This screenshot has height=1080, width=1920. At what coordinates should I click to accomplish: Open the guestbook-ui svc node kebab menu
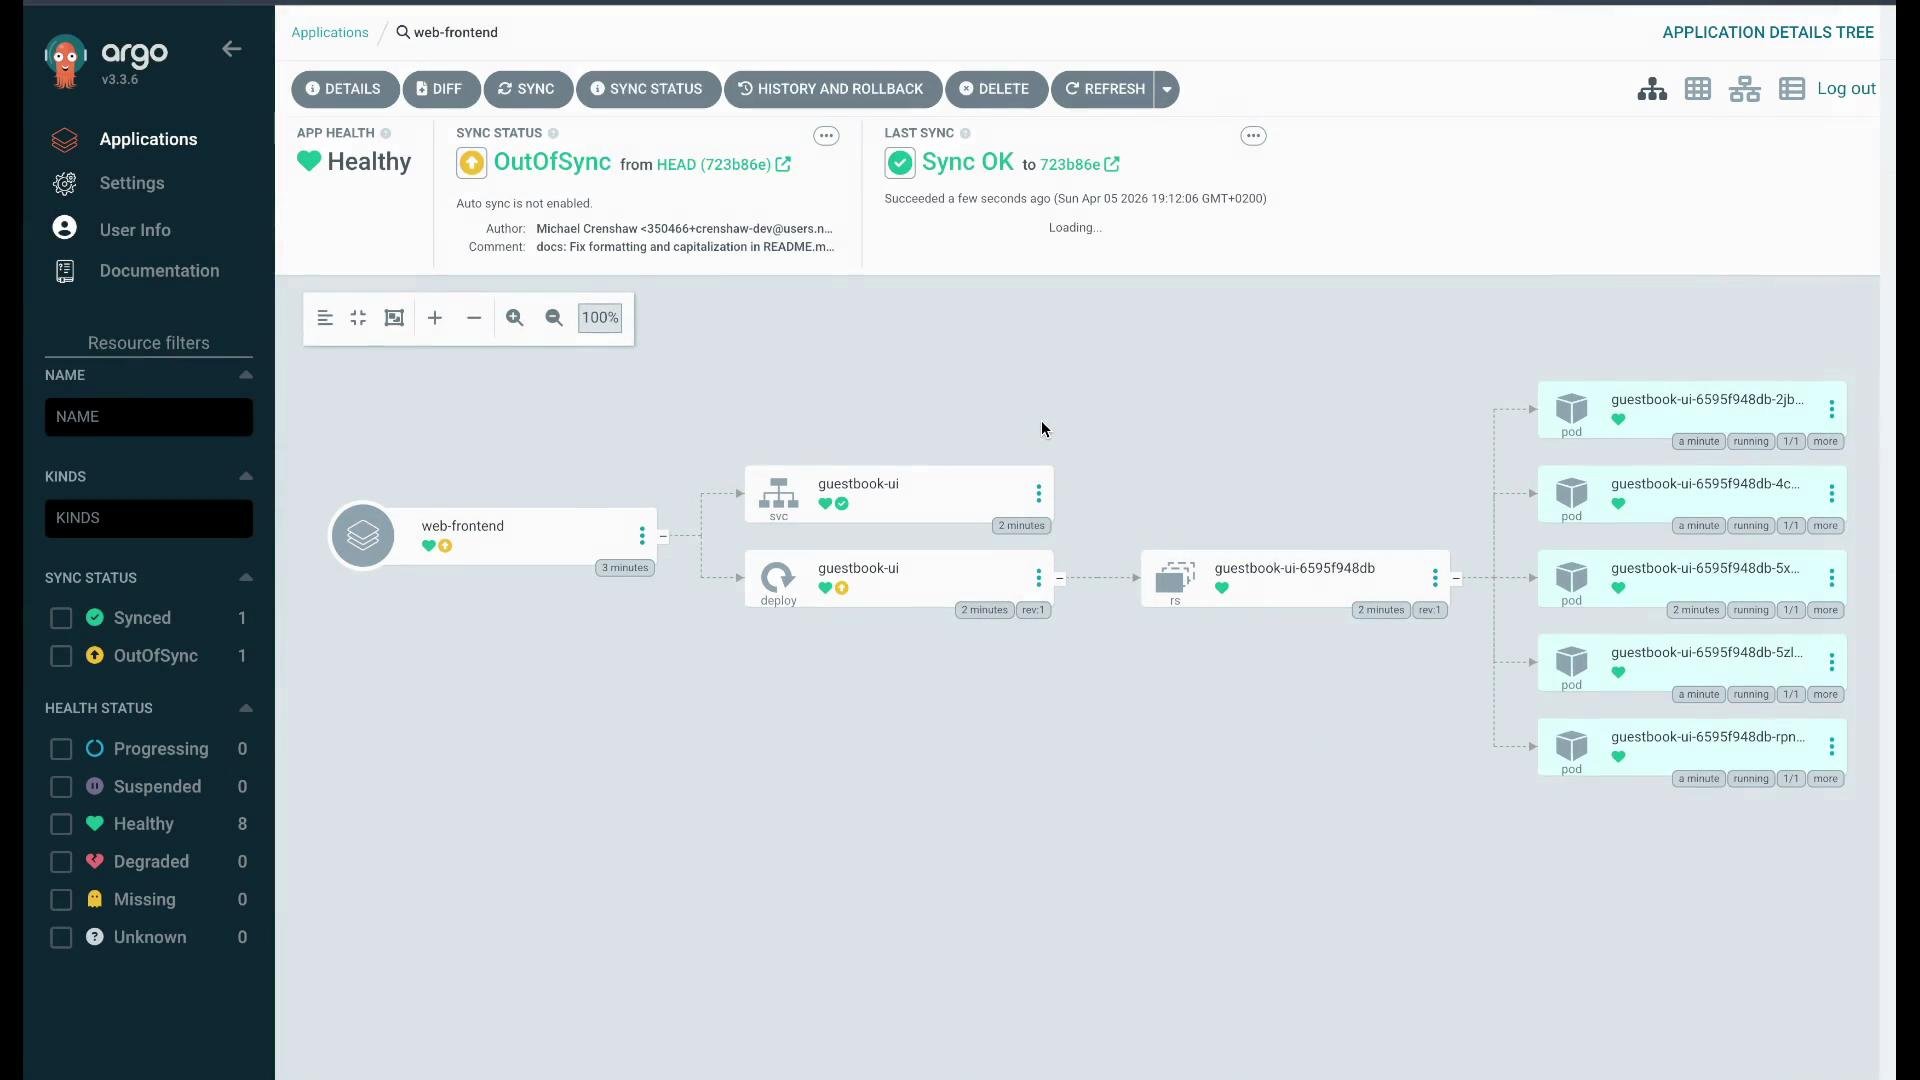coord(1038,494)
